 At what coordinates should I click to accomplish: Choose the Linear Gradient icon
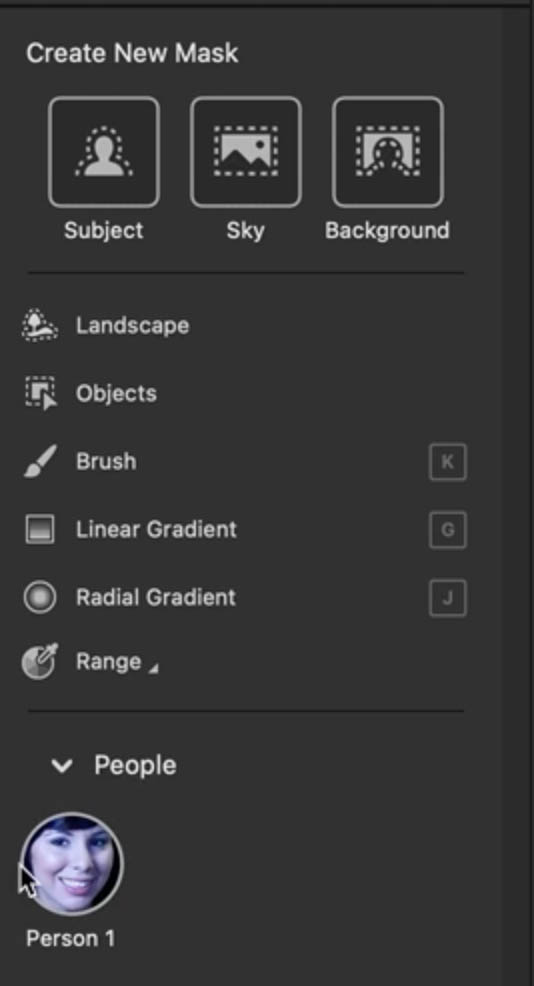[x=40, y=529]
